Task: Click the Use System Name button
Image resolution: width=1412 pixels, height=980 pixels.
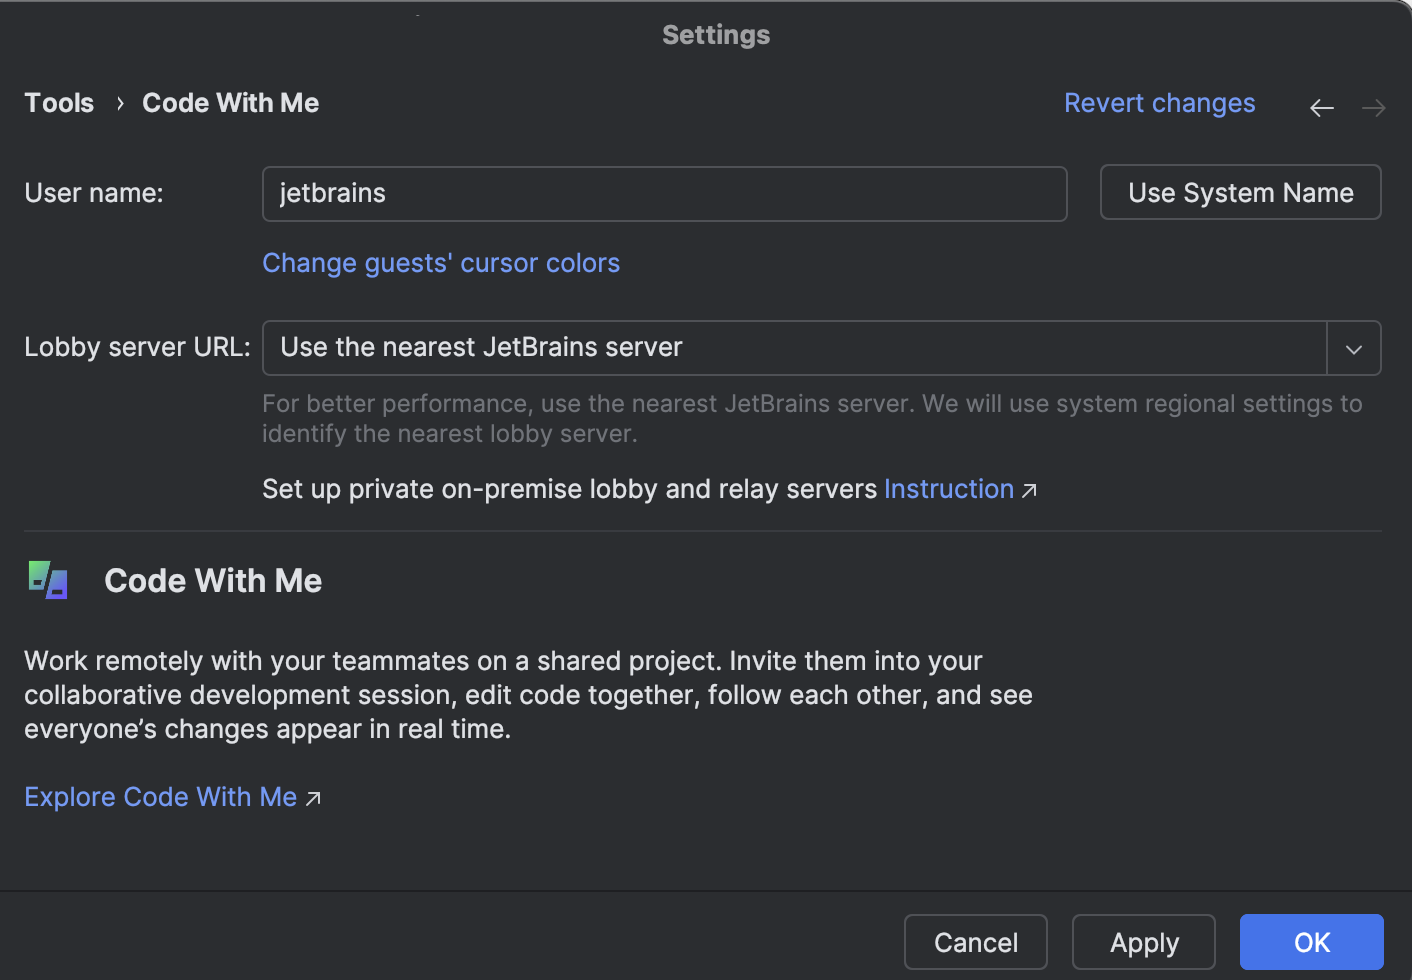Action: coord(1240,192)
